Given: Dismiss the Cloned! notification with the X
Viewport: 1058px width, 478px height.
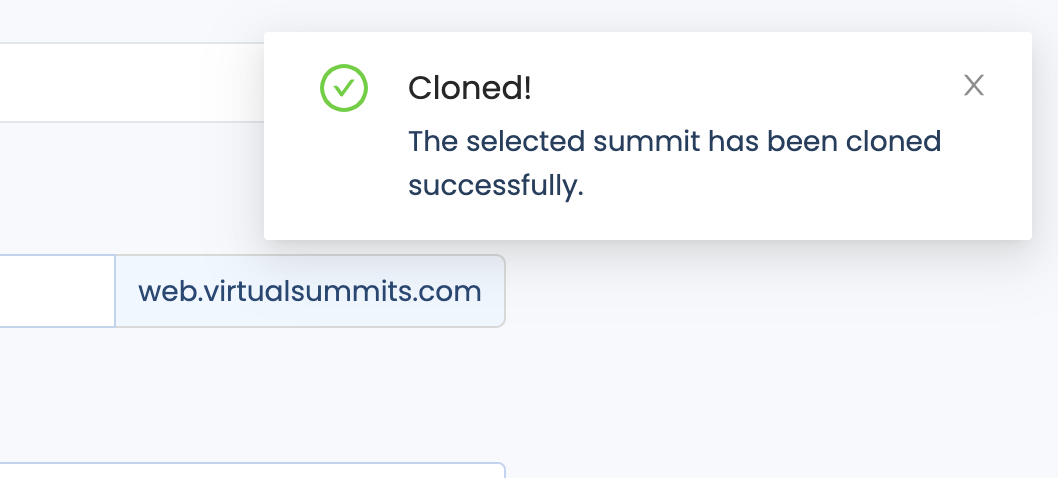Looking at the screenshot, I should tap(974, 86).
